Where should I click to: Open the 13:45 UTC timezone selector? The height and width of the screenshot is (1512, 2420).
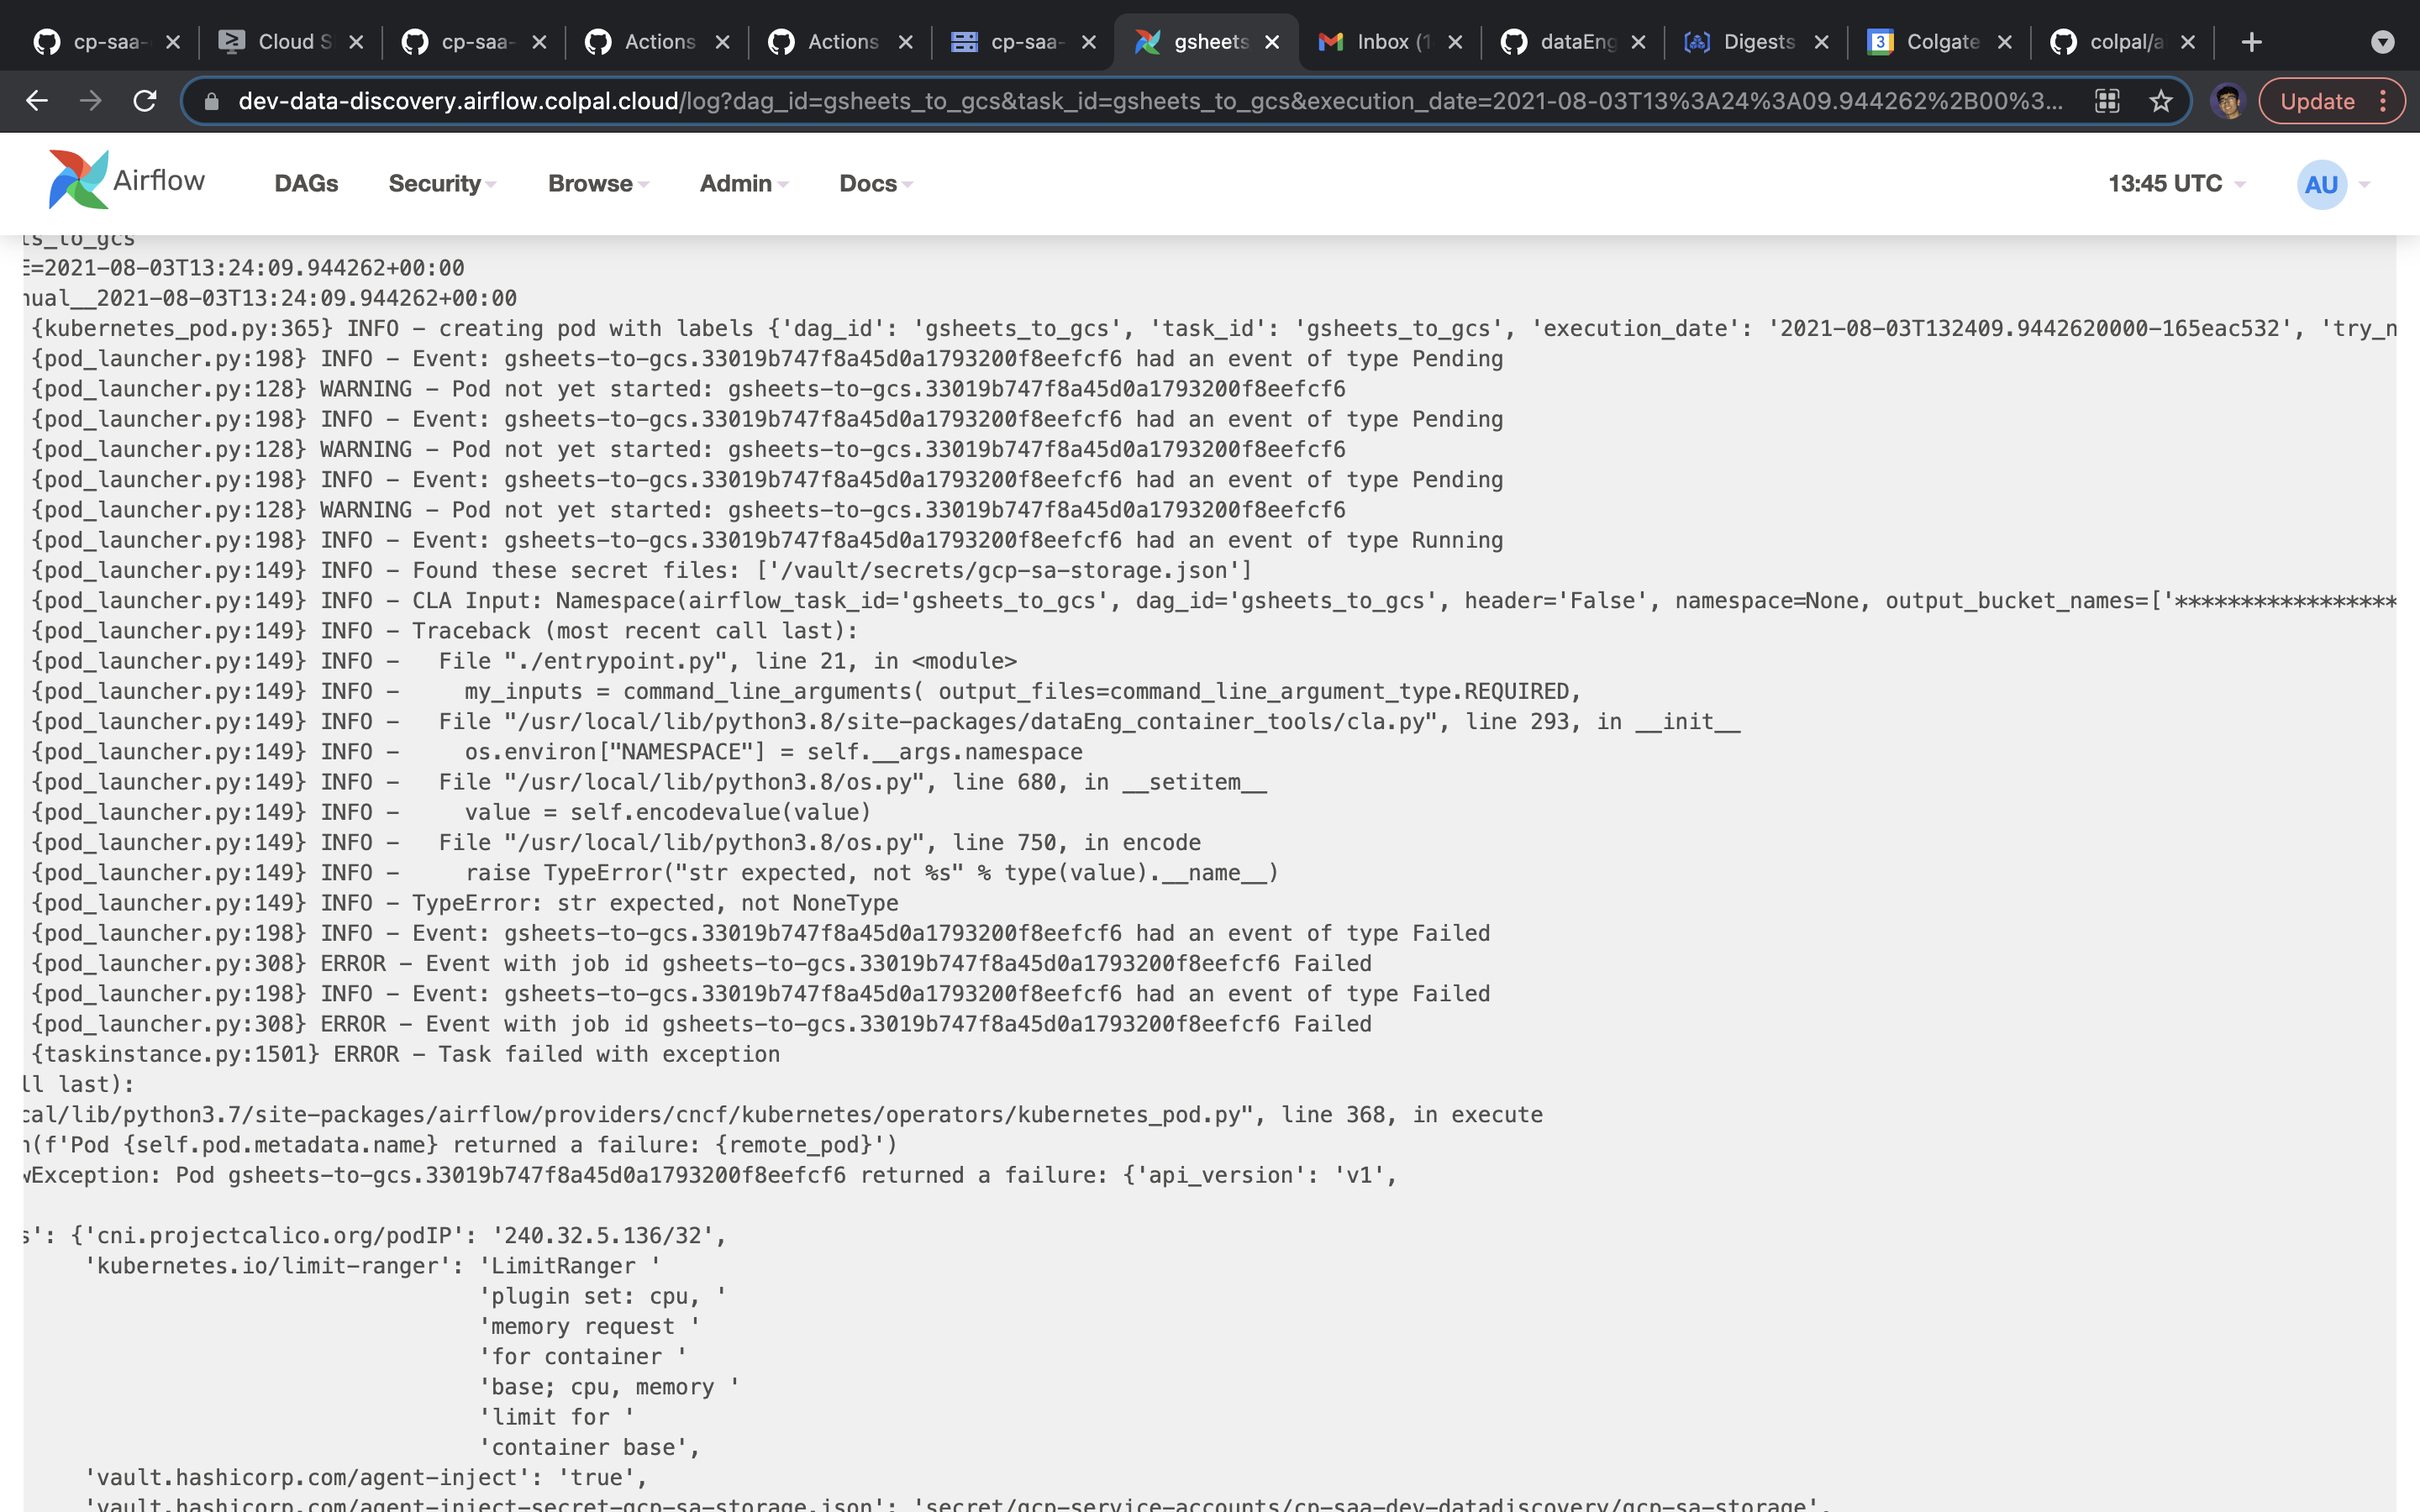click(x=2176, y=184)
